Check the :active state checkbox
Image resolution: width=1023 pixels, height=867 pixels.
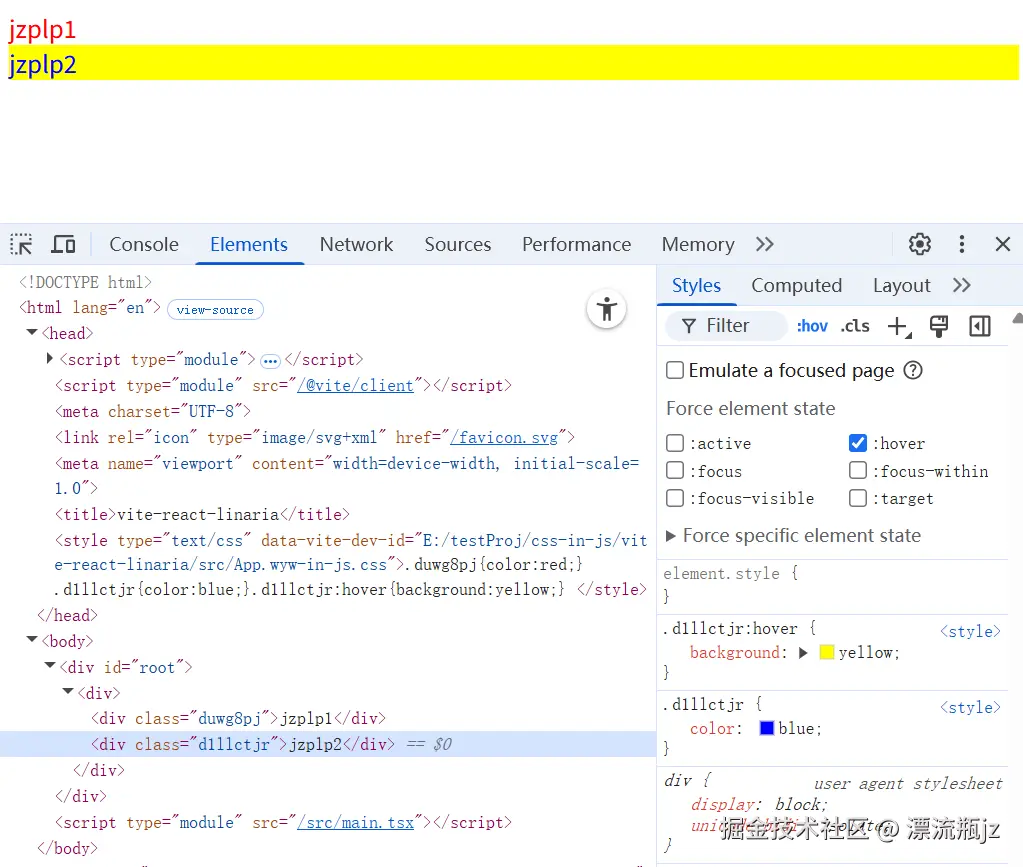coord(675,443)
